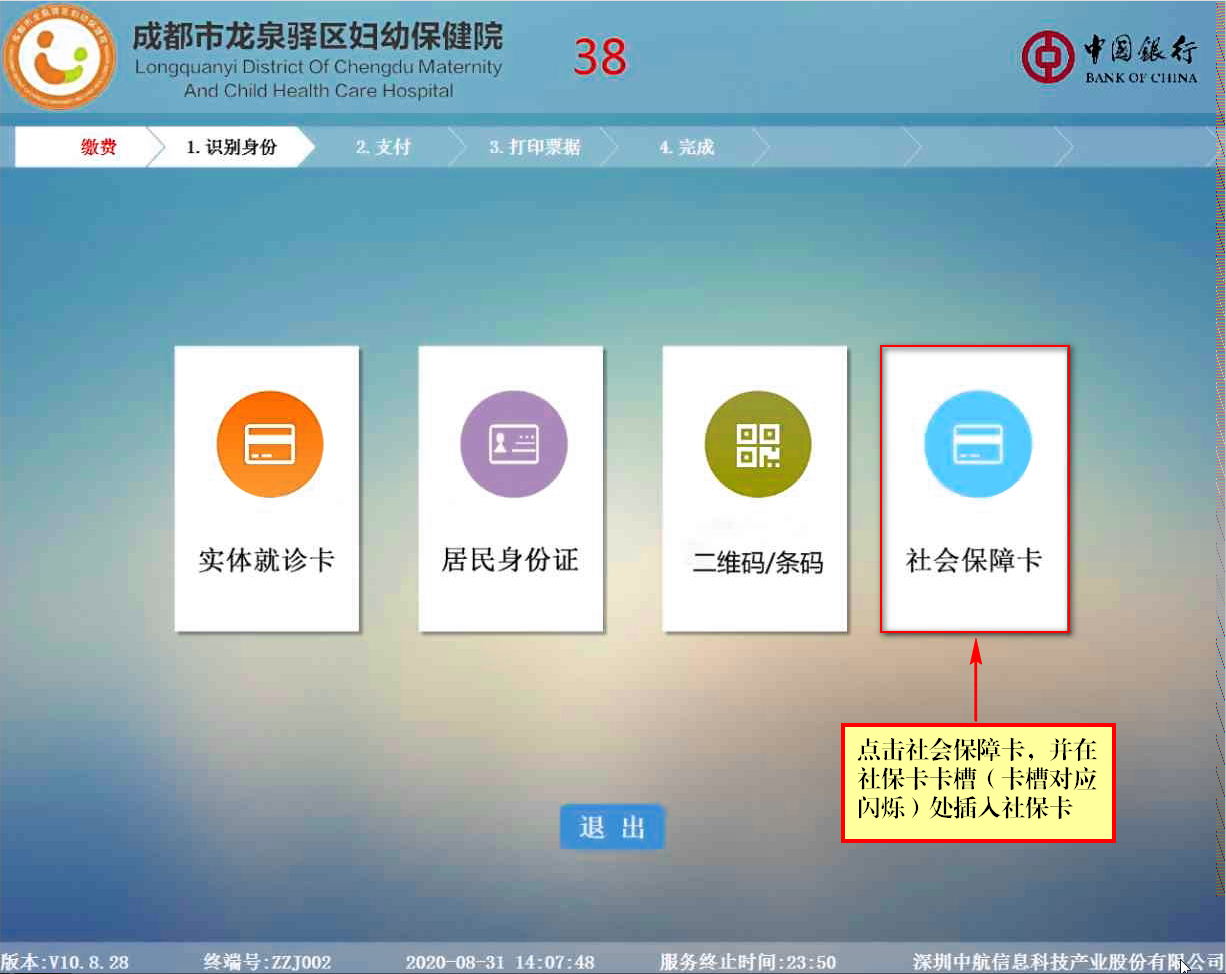
Task: Select the purple resident ID card icon
Action: coord(513,444)
